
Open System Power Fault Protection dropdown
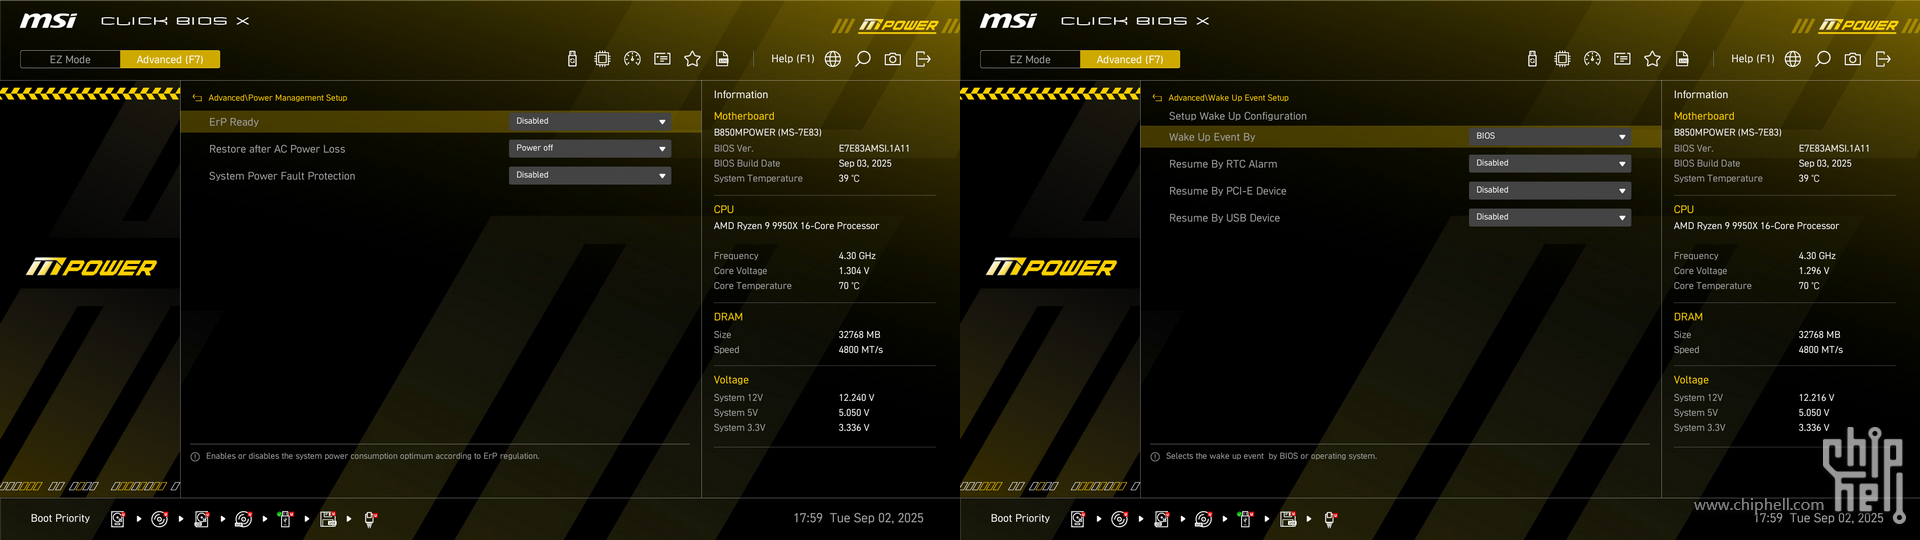590,175
